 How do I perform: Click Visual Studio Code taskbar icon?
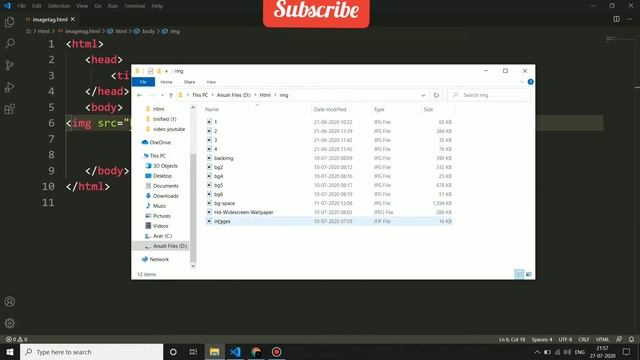(x=235, y=352)
